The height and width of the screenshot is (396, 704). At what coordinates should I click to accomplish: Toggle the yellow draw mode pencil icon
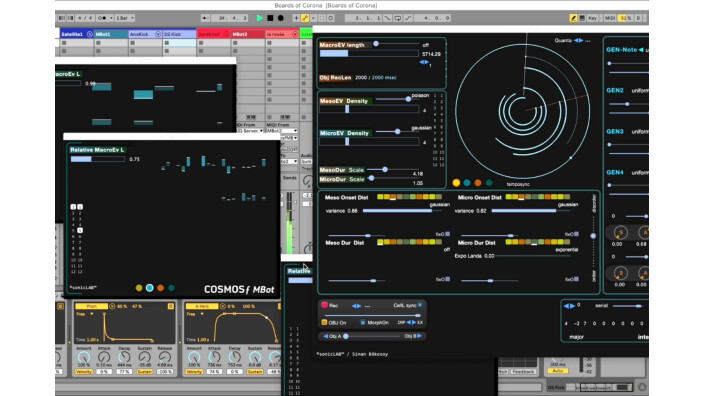[573, 18]
